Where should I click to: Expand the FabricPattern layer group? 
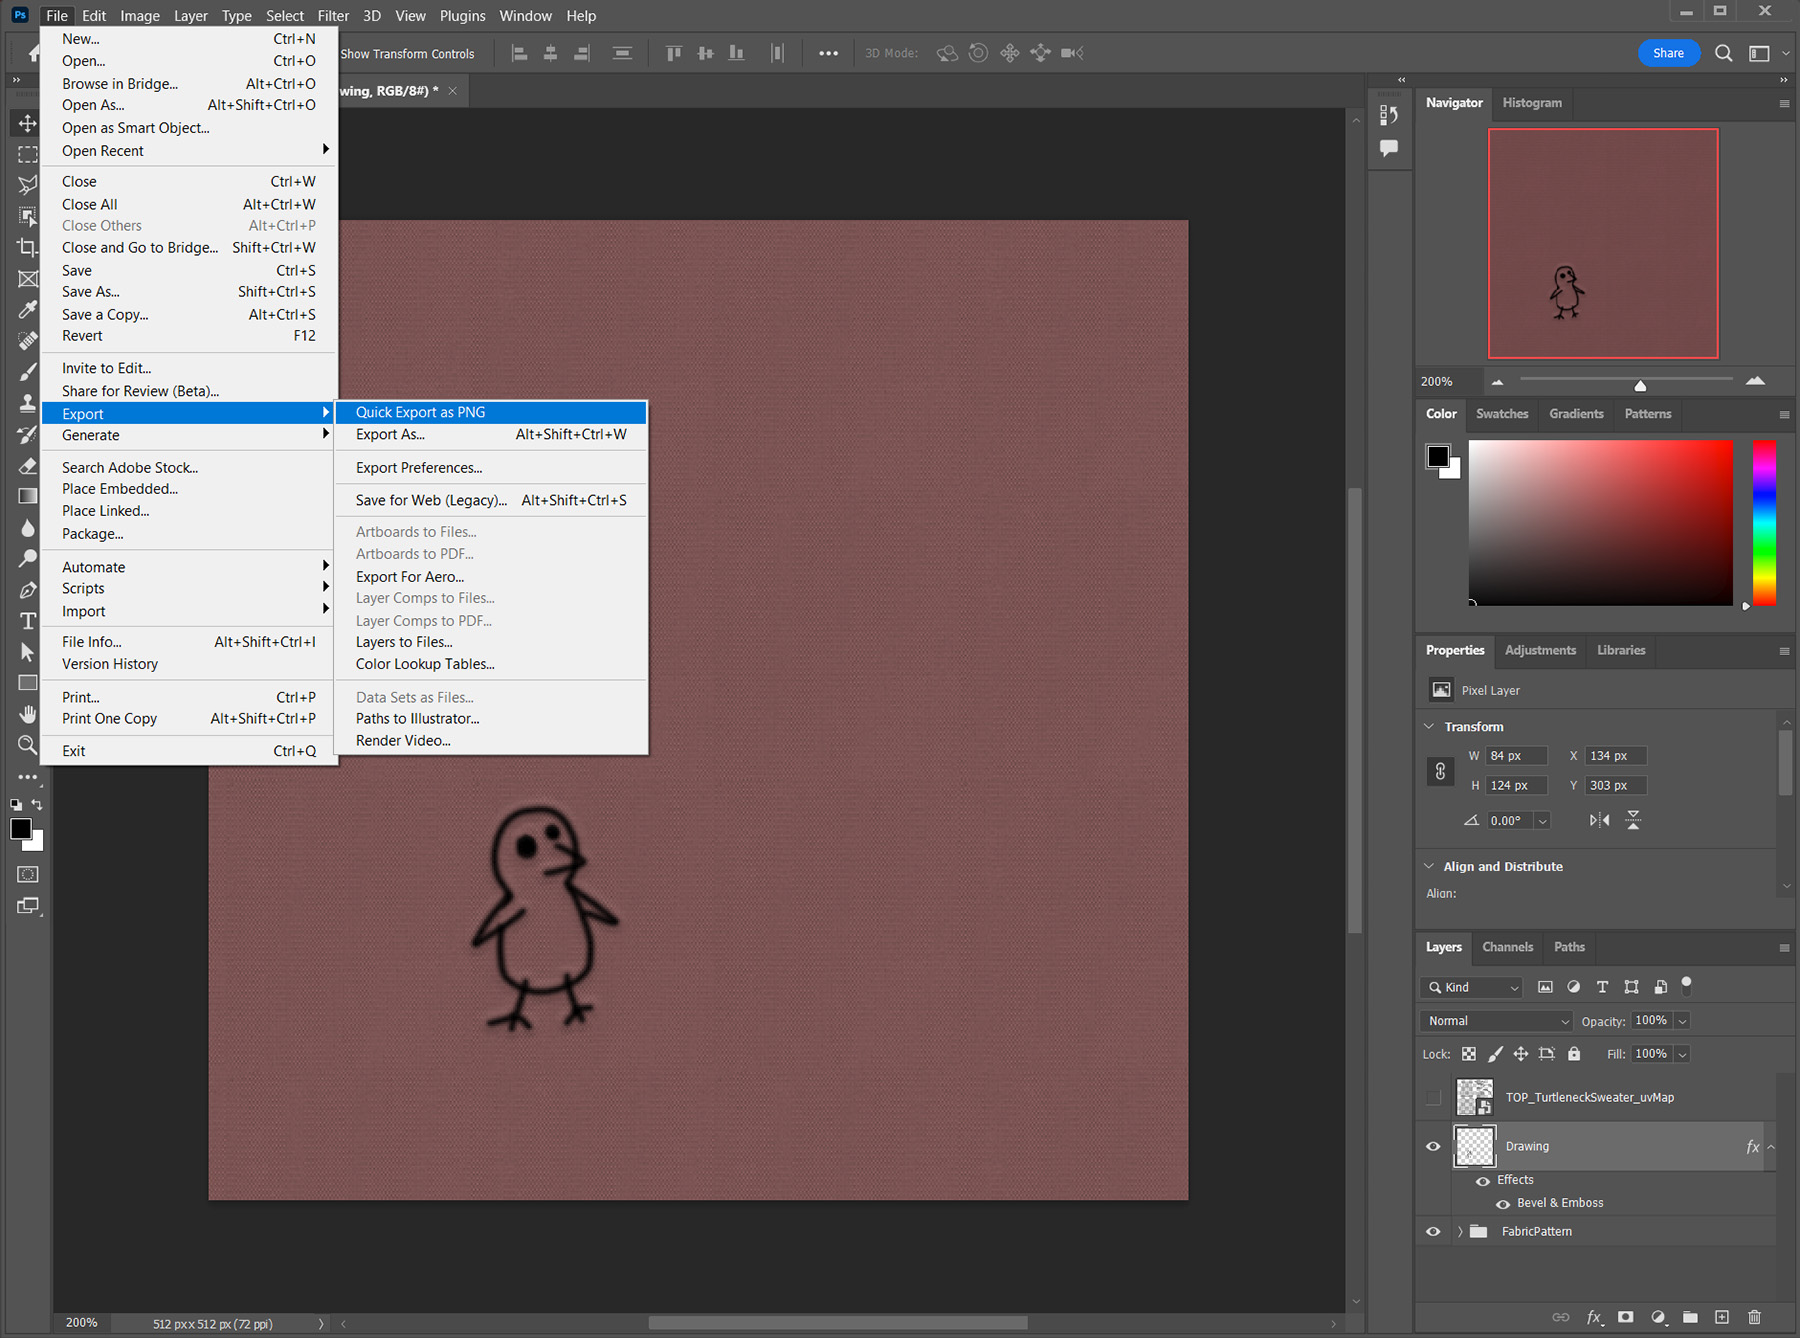pos(1460,1231)
